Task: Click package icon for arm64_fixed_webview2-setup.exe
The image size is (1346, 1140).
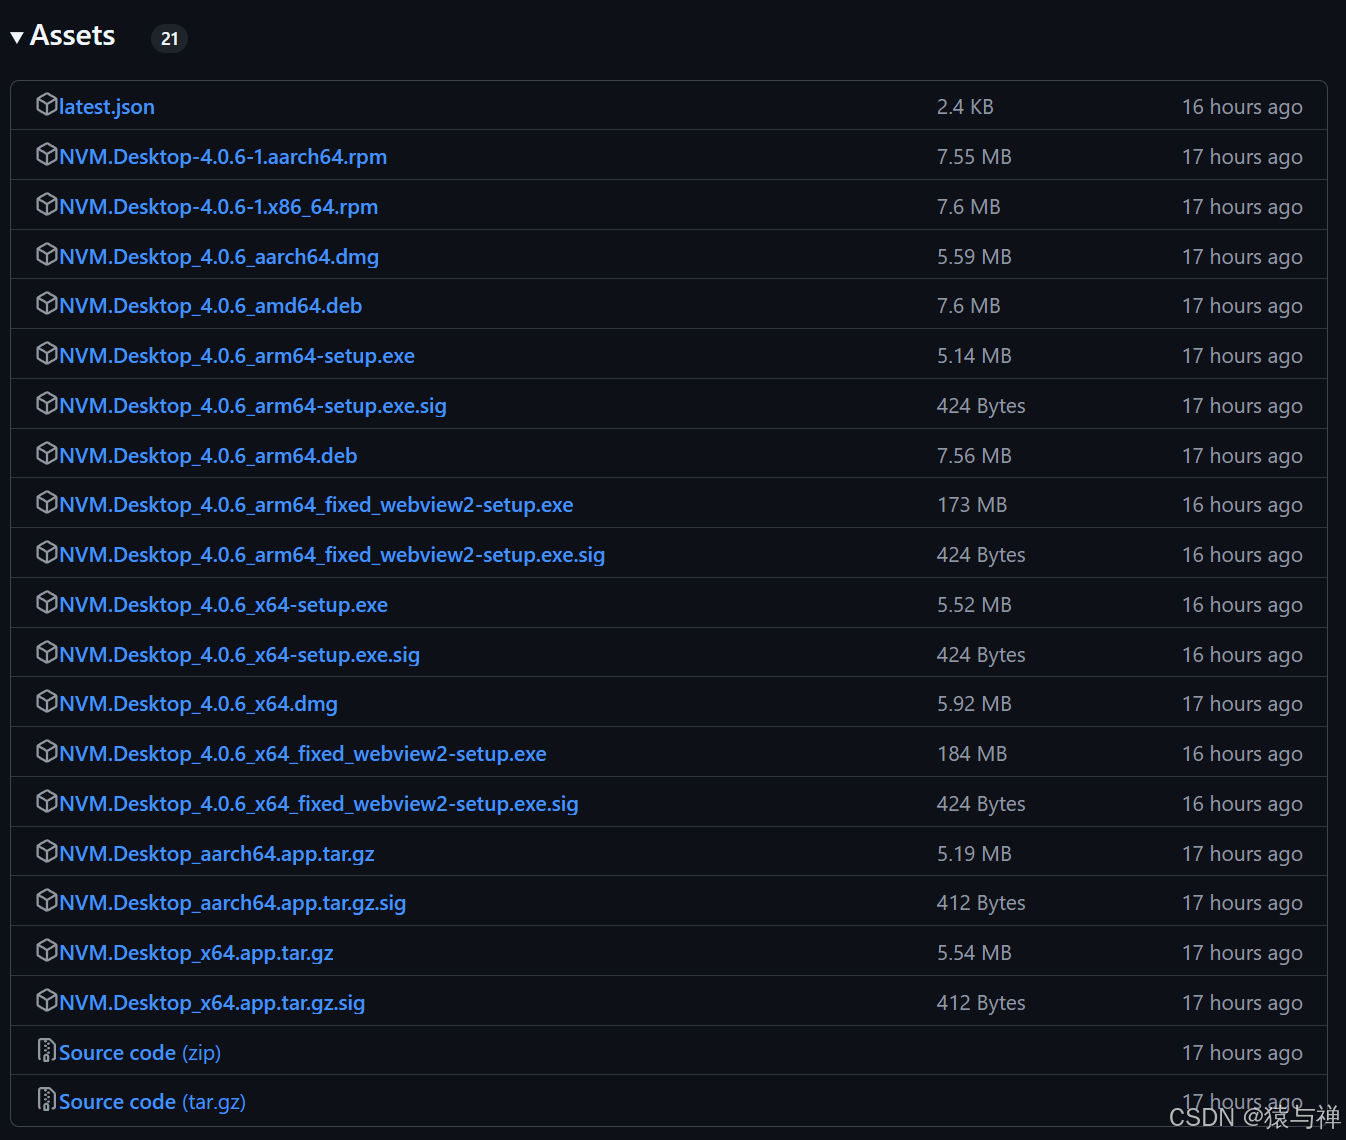Action: (47, 502)
